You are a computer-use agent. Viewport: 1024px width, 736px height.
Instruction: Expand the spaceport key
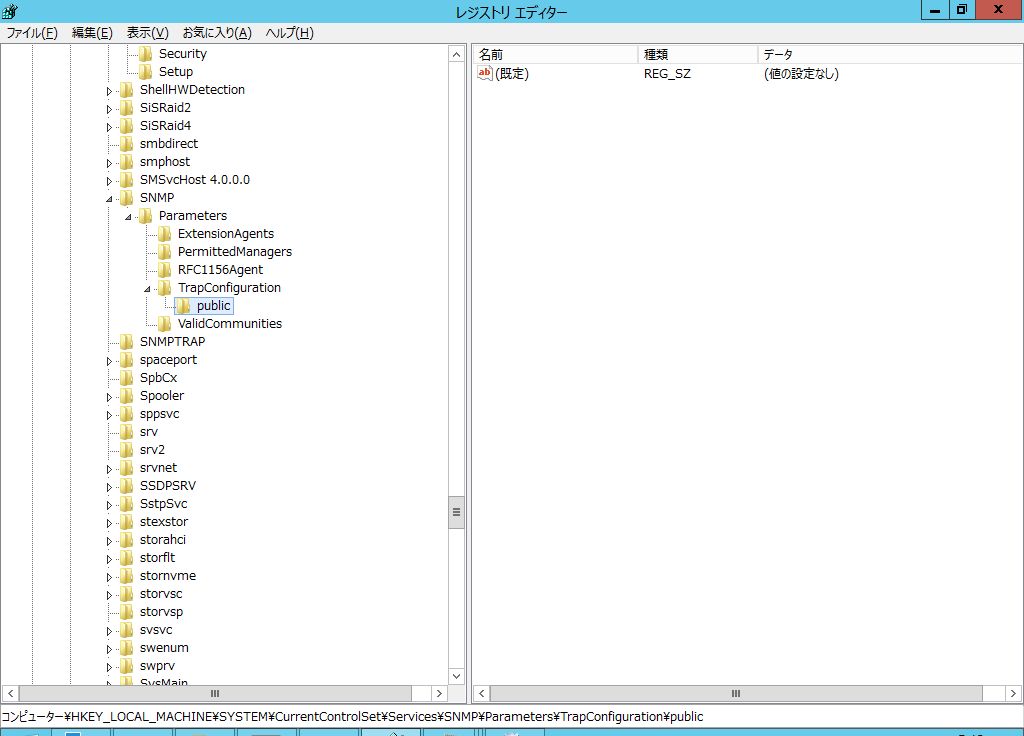click(109, 361)
